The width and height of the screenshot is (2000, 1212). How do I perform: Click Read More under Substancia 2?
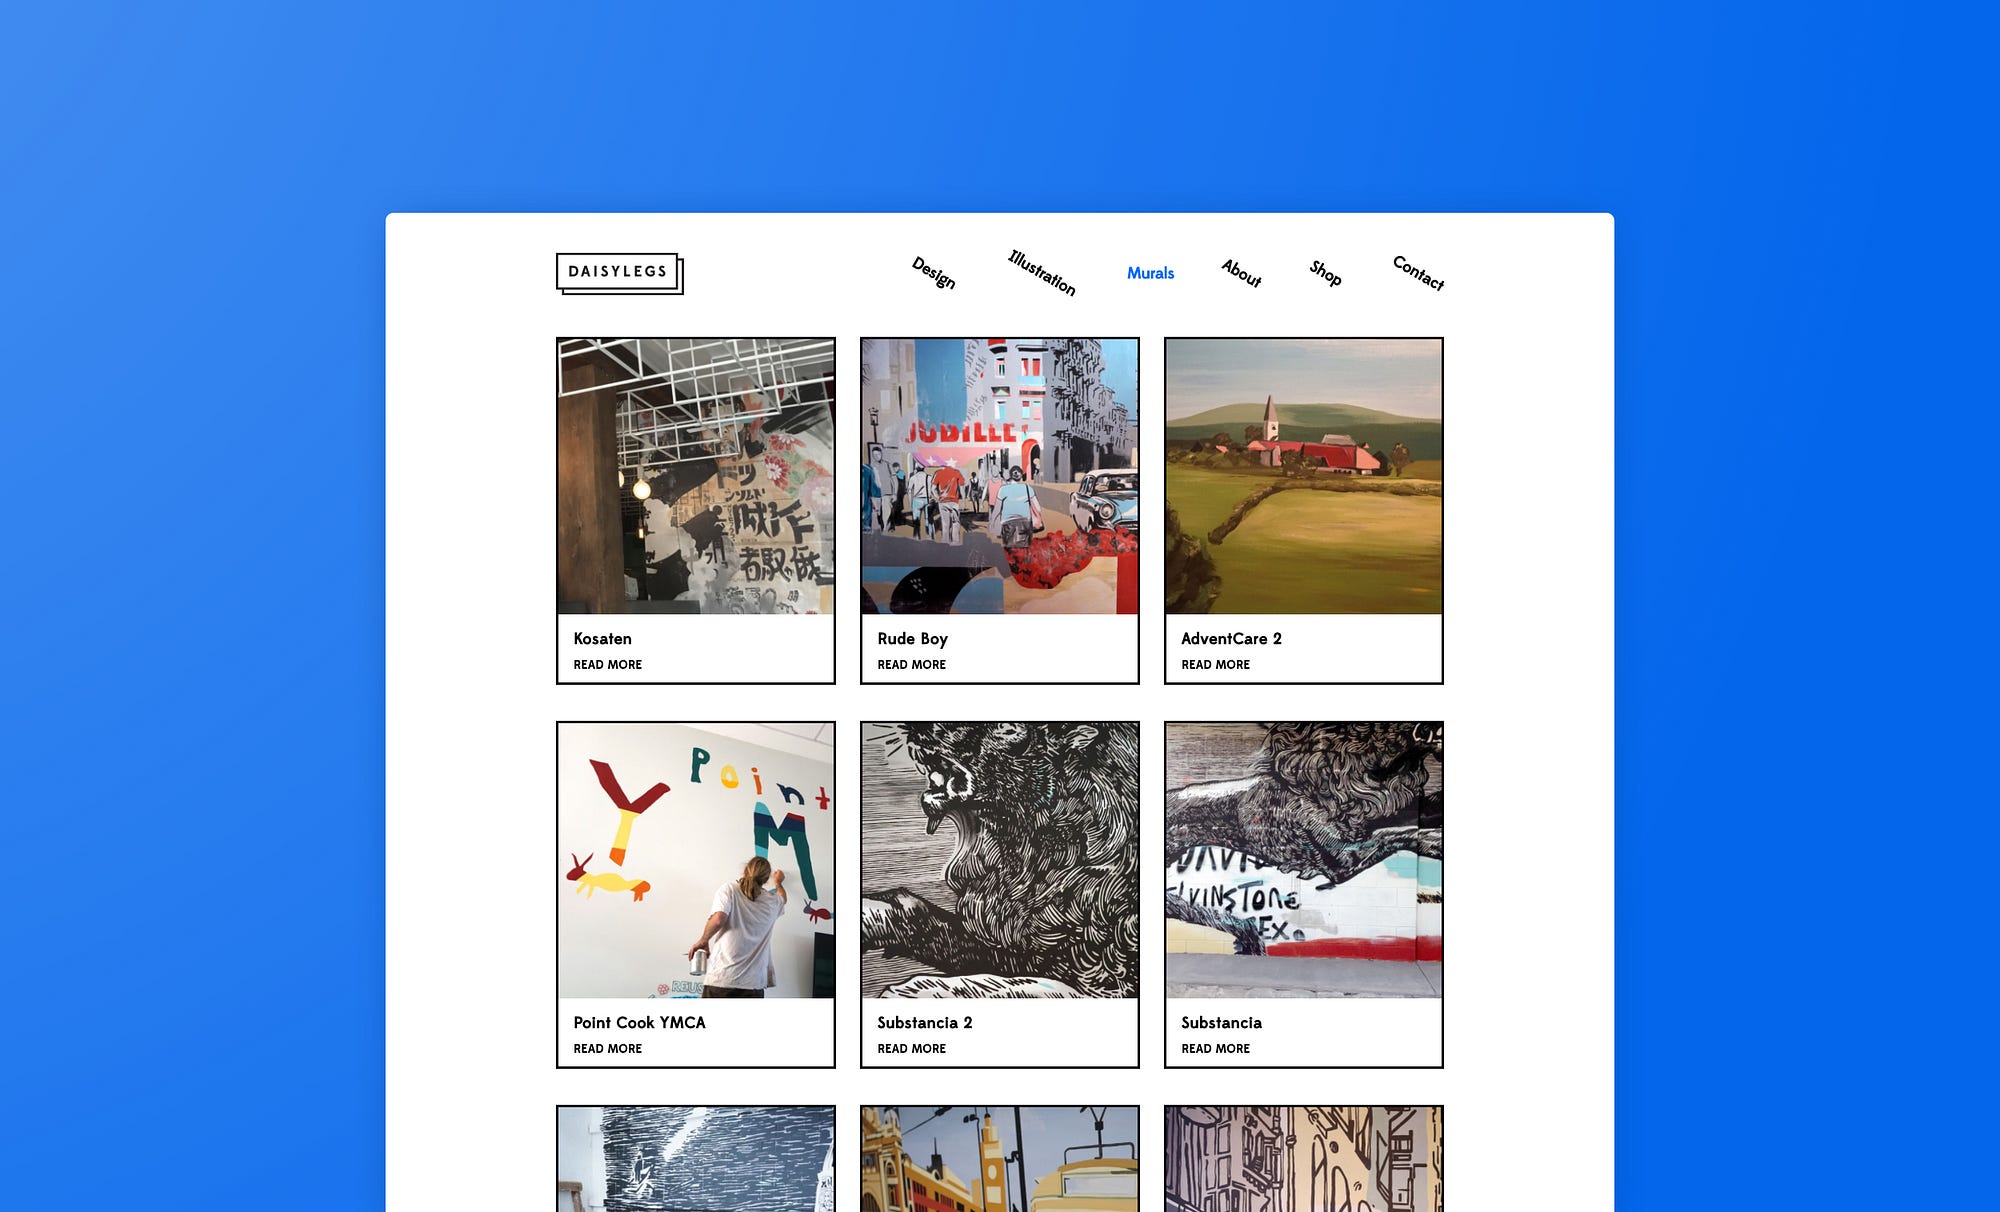[911, 1049]
